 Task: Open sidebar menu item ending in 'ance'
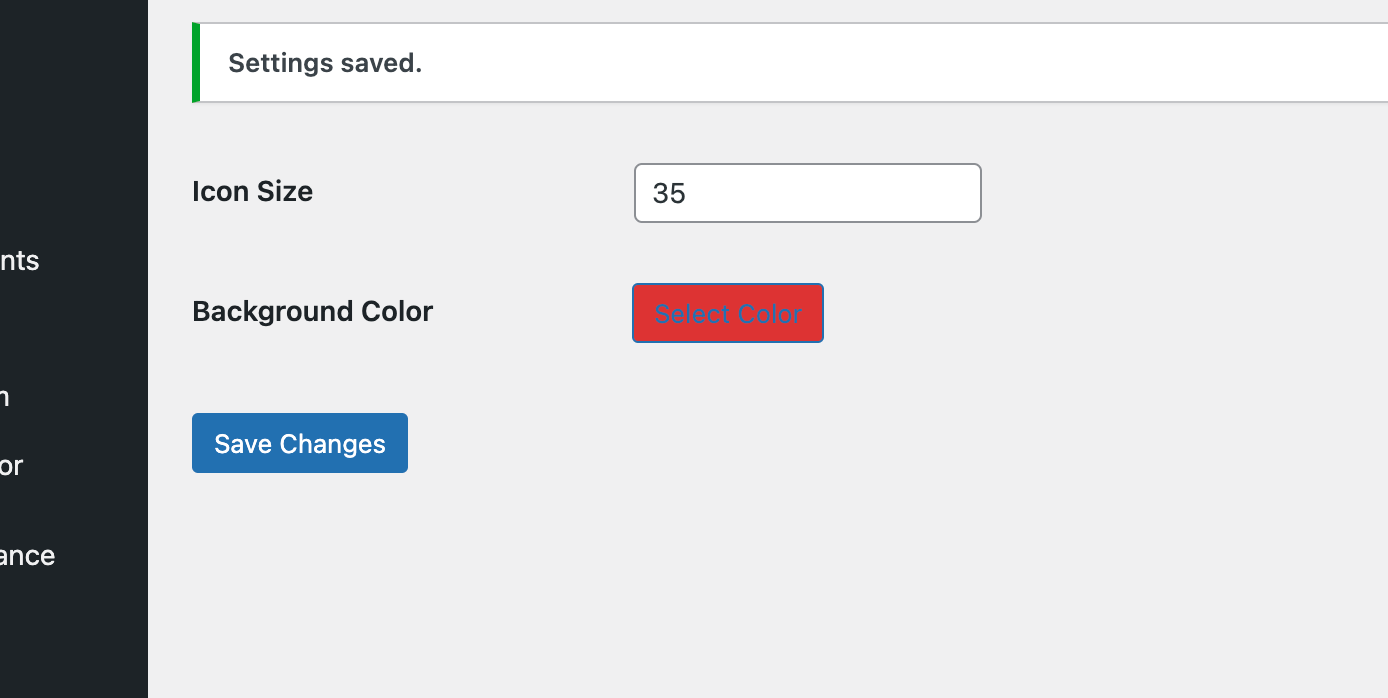point(27,556)
